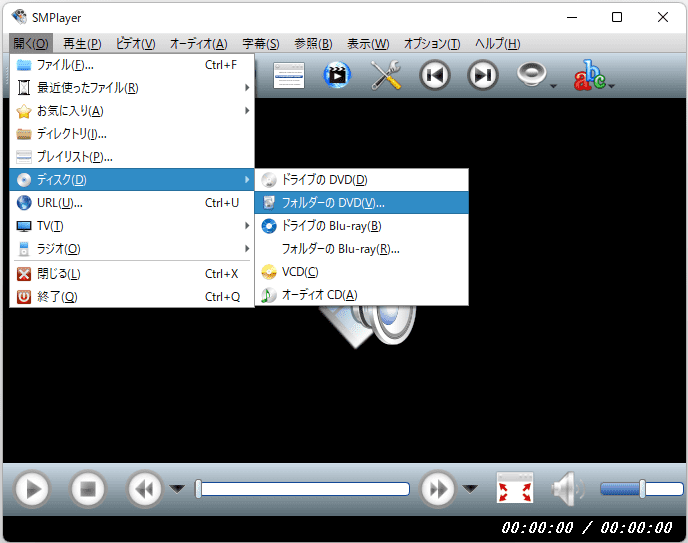
Task: Click the 00:00:00 / 00:00:00 time display
Action: tap(587, 527)
